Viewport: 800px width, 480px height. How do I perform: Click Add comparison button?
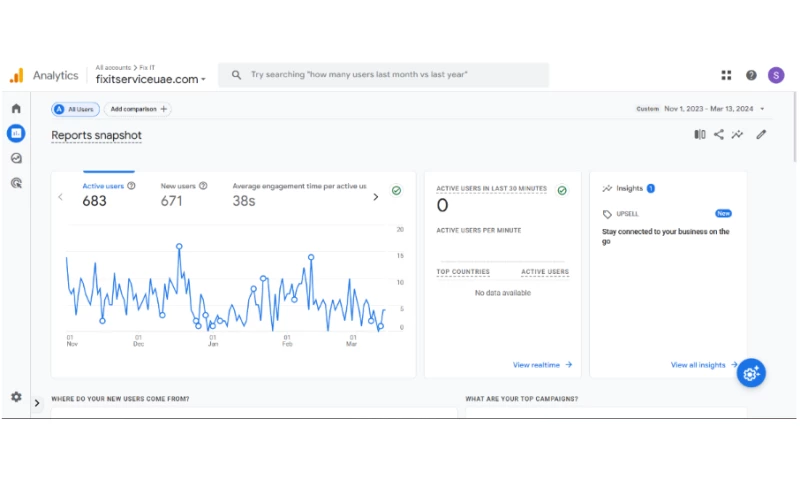pos(138,109)
